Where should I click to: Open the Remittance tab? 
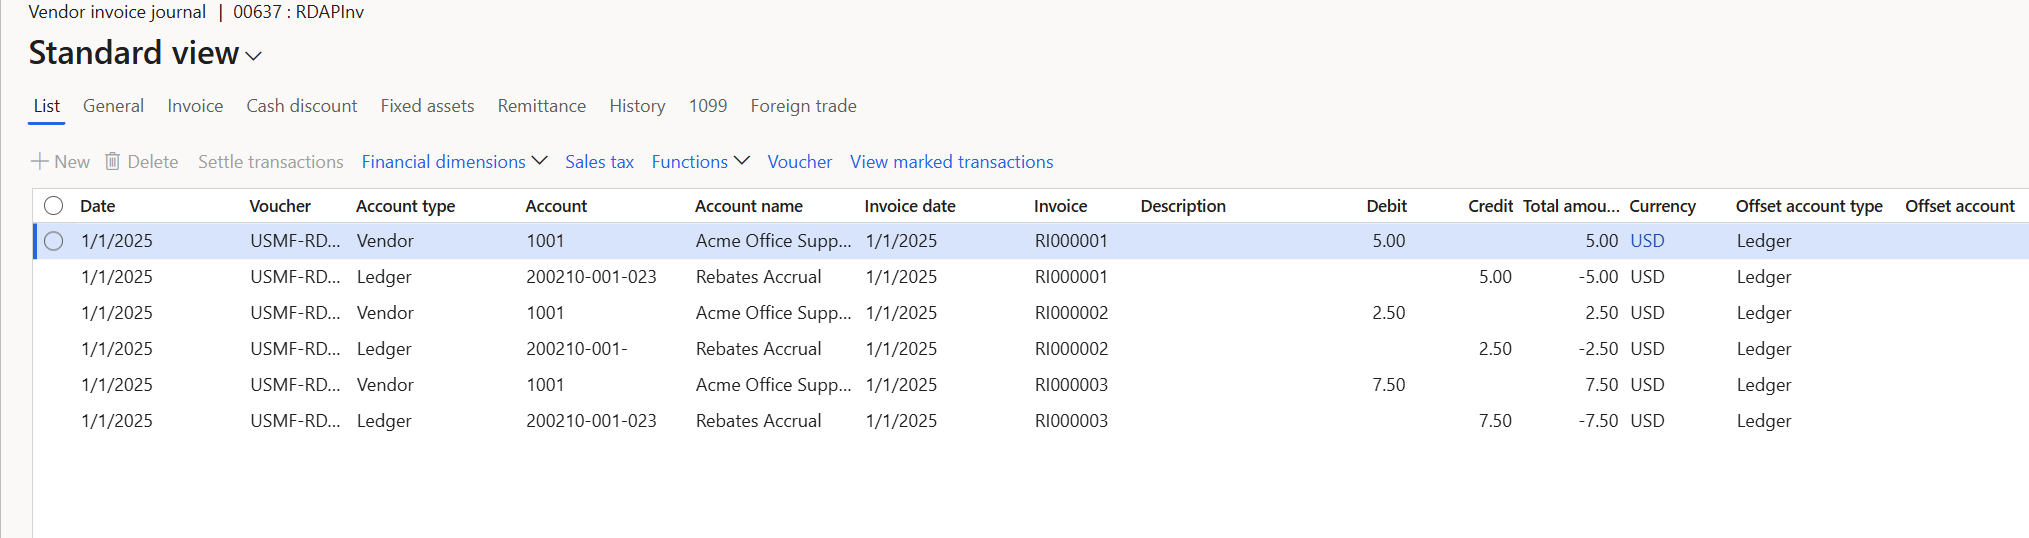[x=541, y=106]
